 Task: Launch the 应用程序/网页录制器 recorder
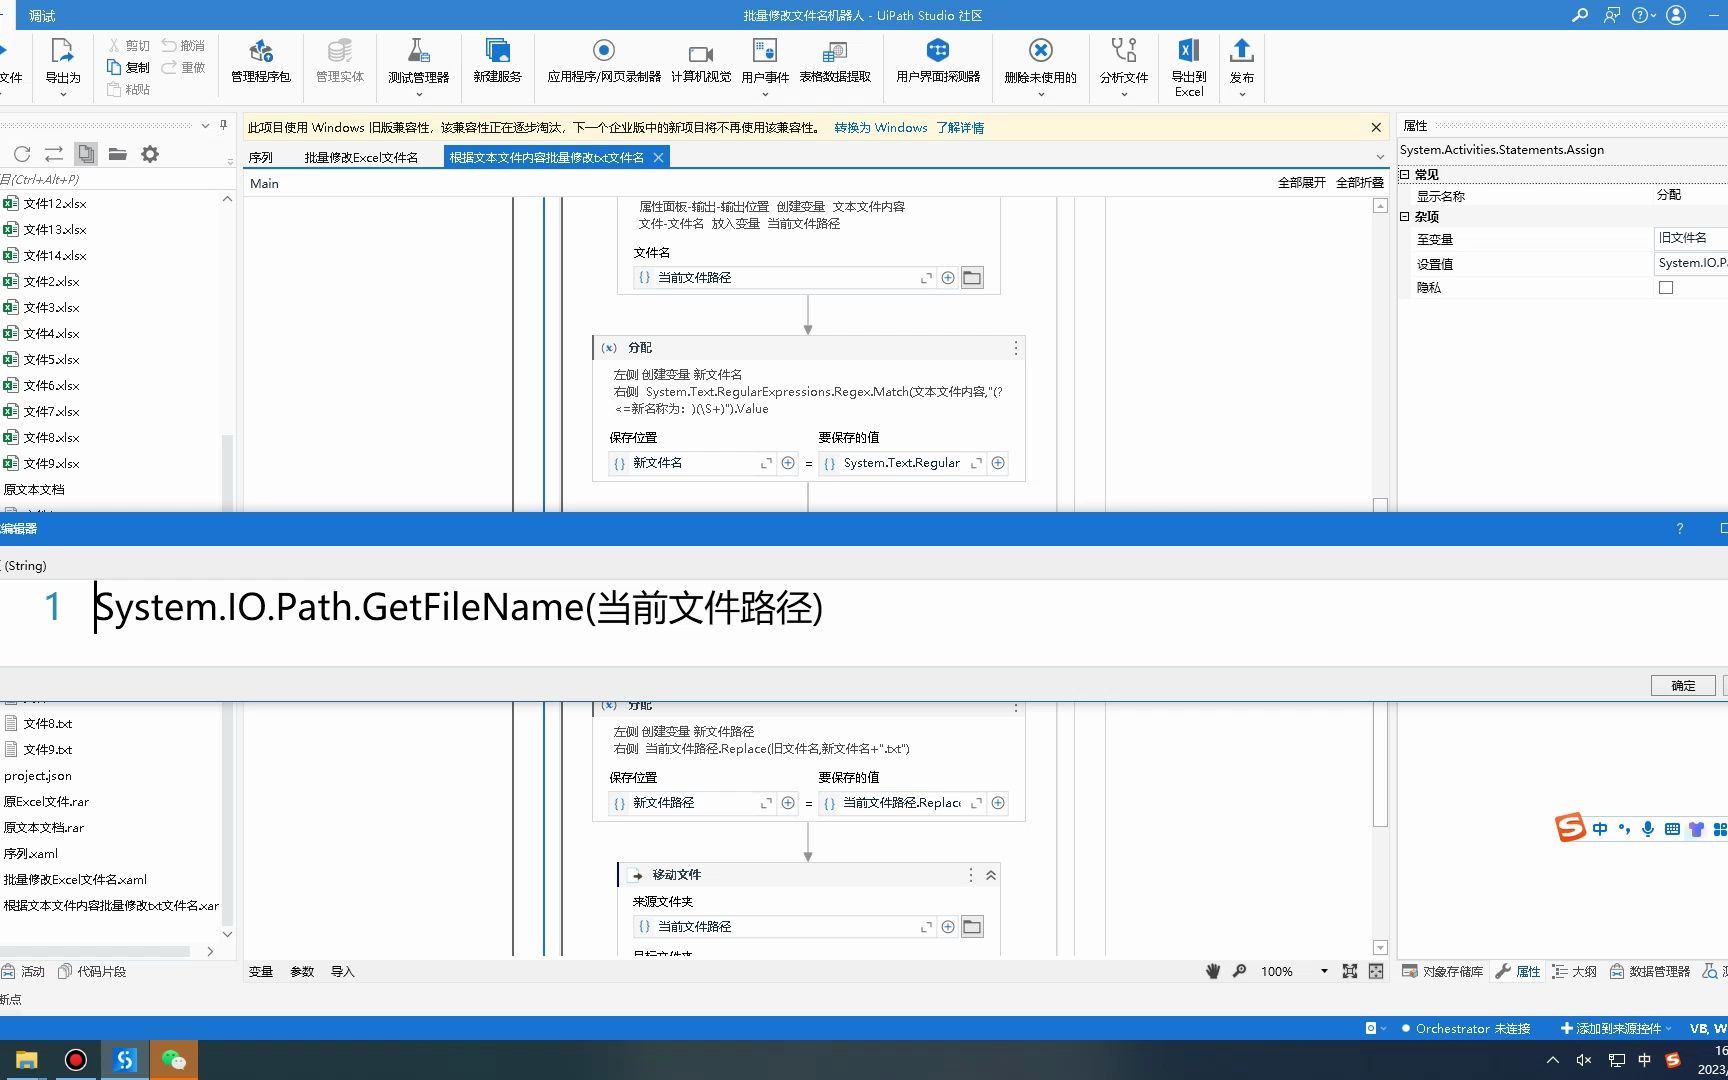coord(602,62)
